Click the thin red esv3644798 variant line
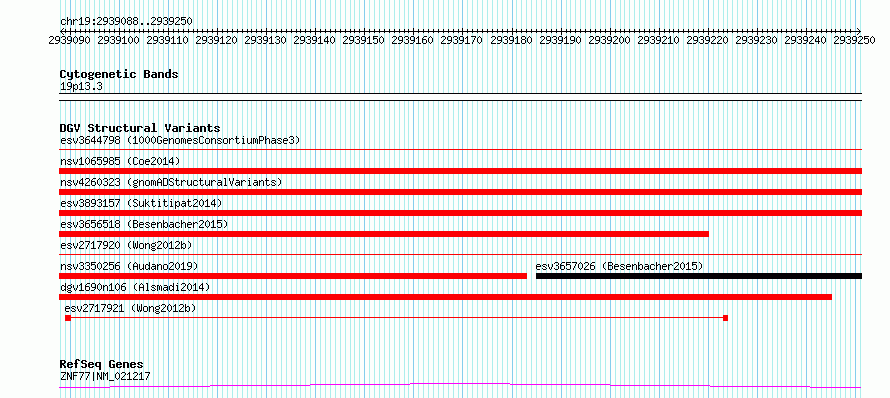The image size is (890, 398). click(x=460, y=150)
